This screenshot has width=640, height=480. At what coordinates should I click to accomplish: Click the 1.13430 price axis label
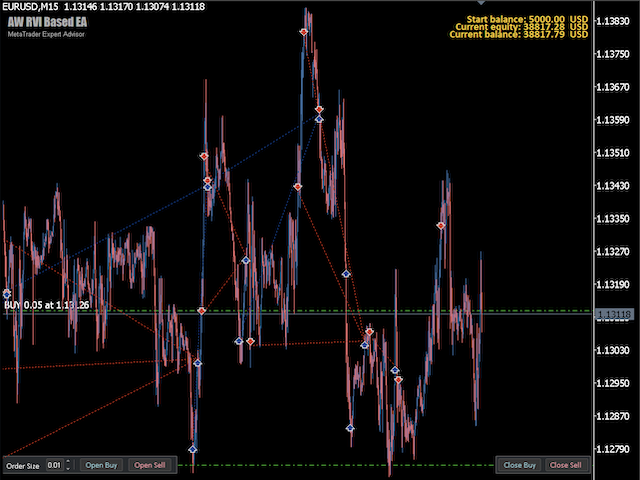pos(613,185)
